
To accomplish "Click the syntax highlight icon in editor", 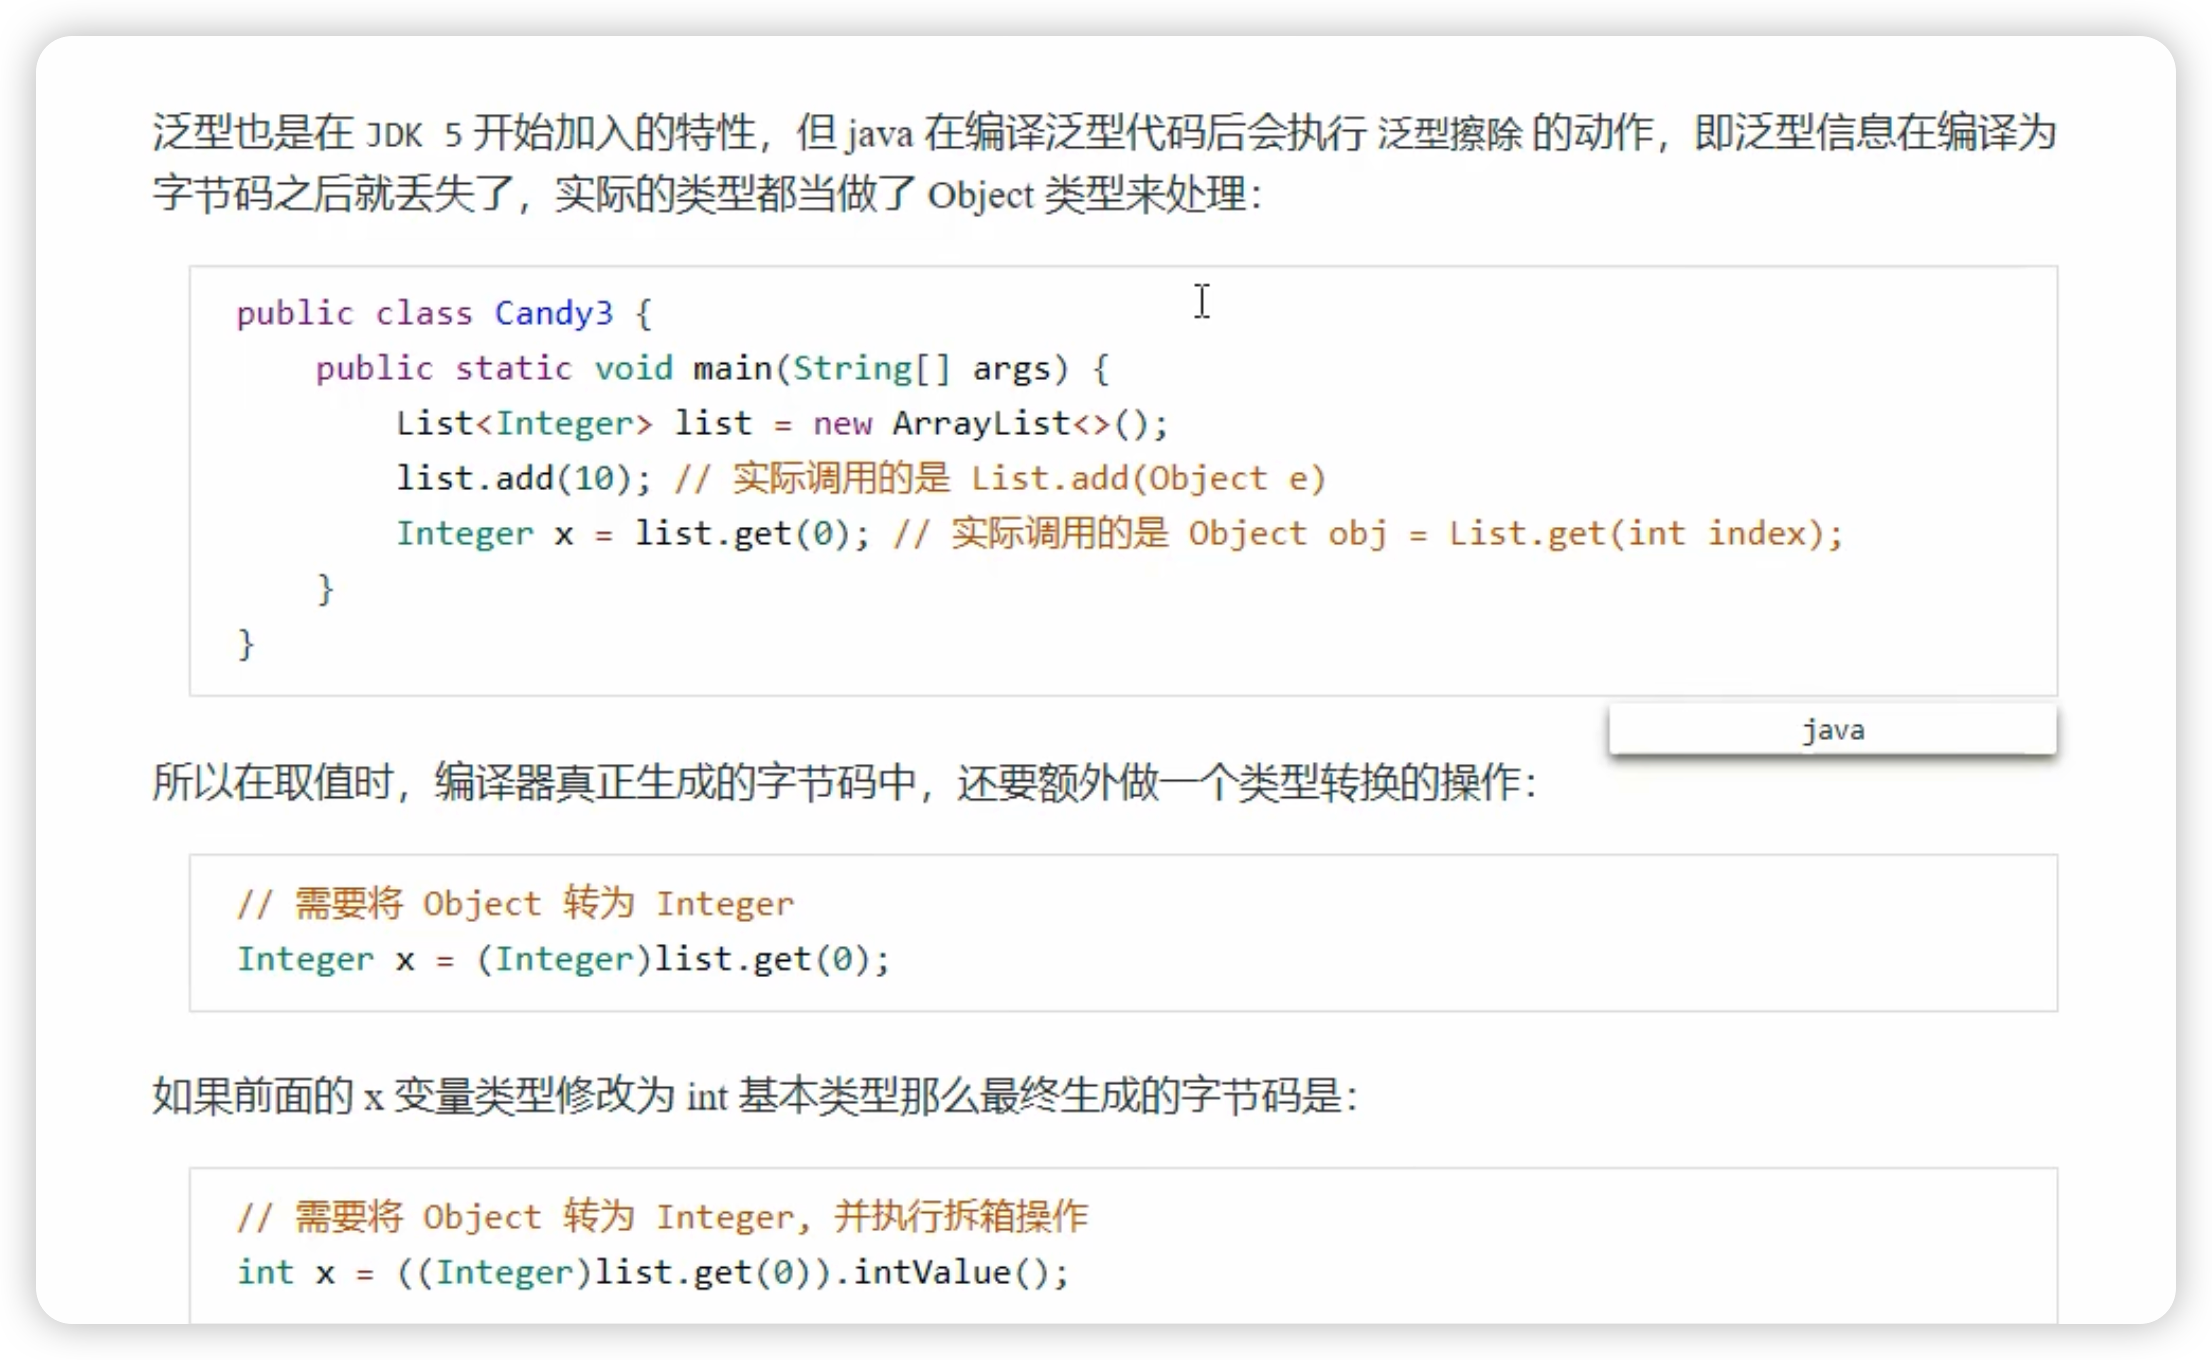I will pos(1833,728).
